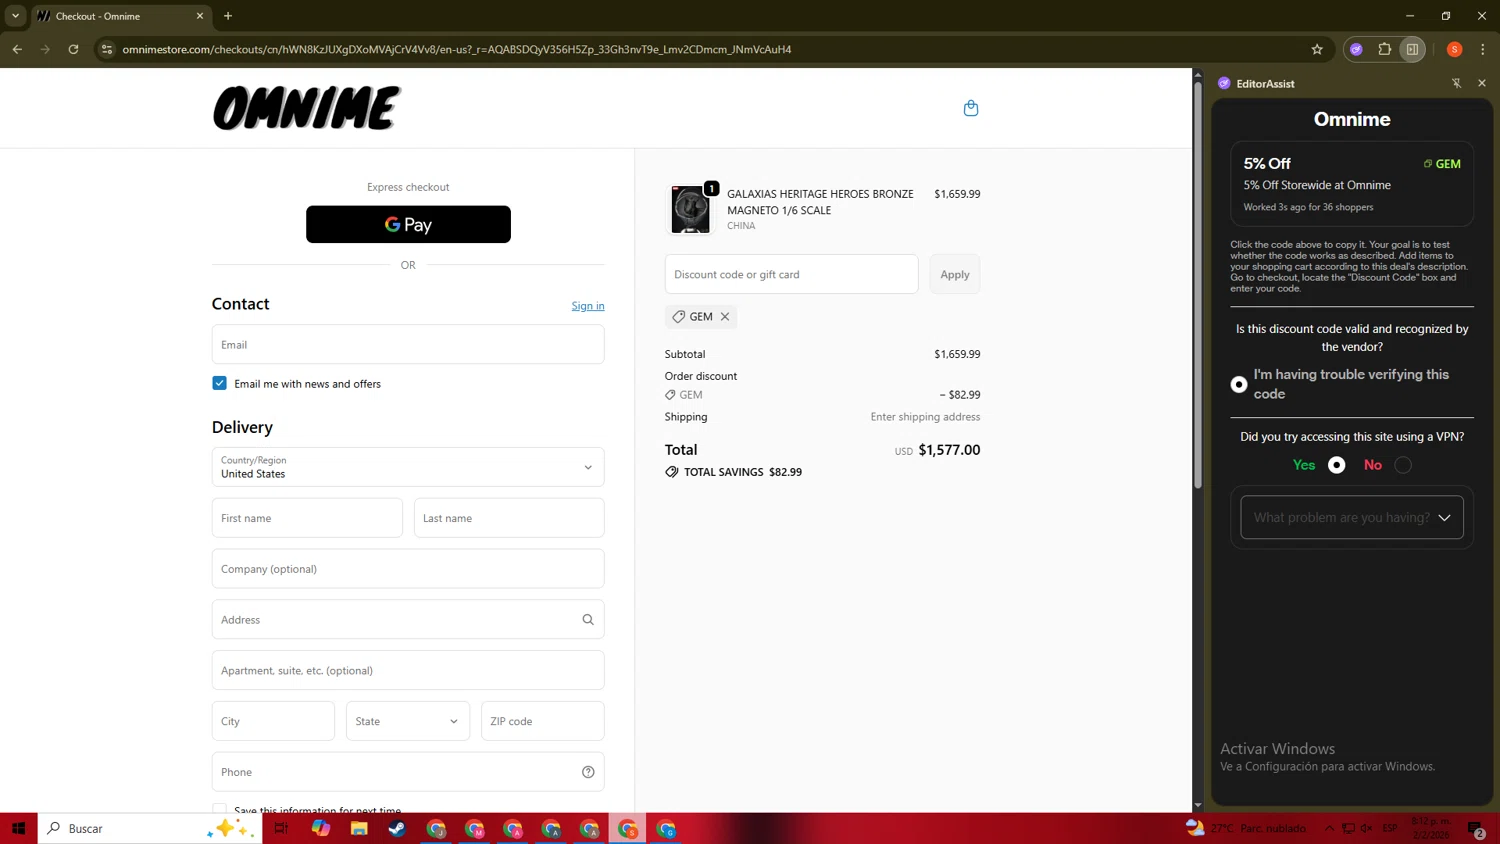Viewport: 1500px width, 844px height.
Task: Go back to previous page
Action: 17,49
